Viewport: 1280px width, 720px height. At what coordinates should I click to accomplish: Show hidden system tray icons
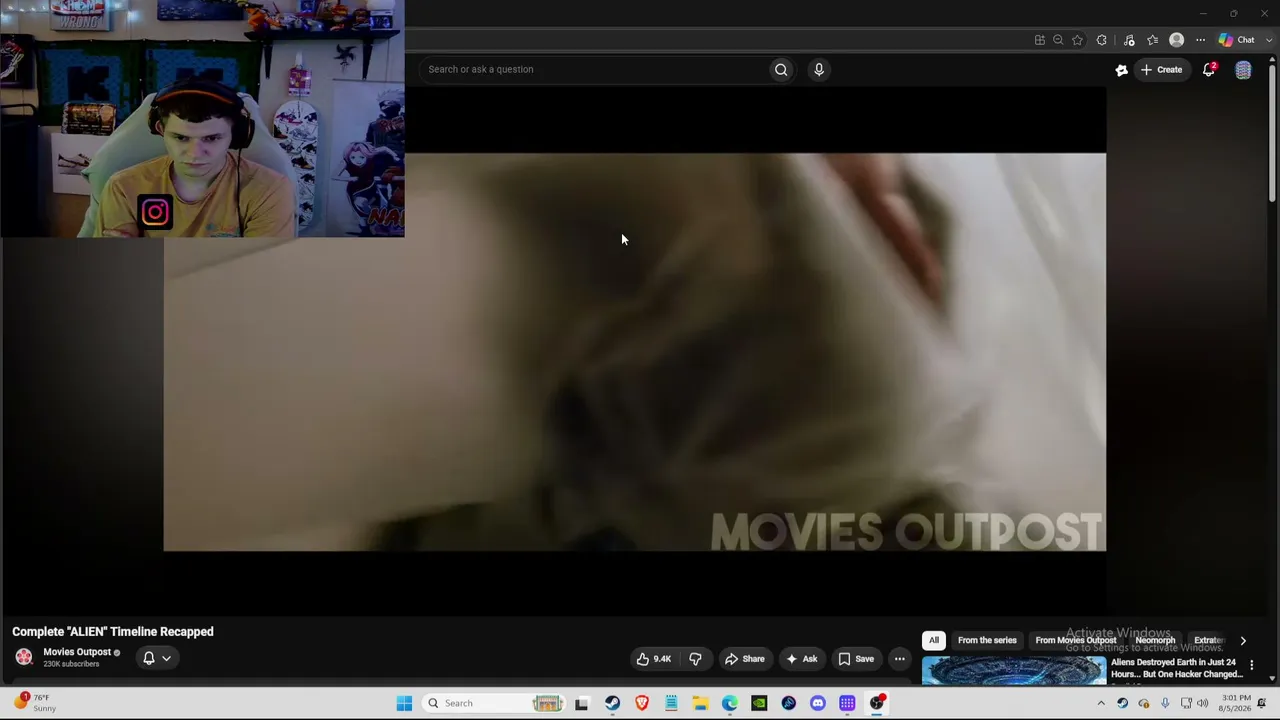point(1101,703)
